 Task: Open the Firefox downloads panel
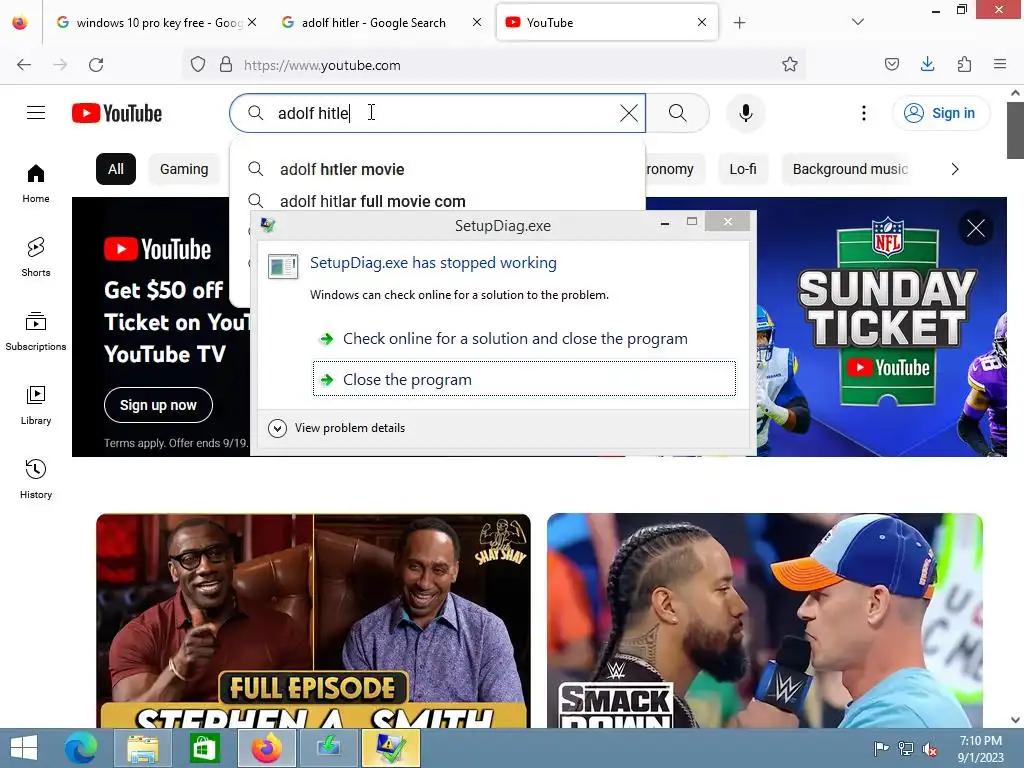point(927,65)
